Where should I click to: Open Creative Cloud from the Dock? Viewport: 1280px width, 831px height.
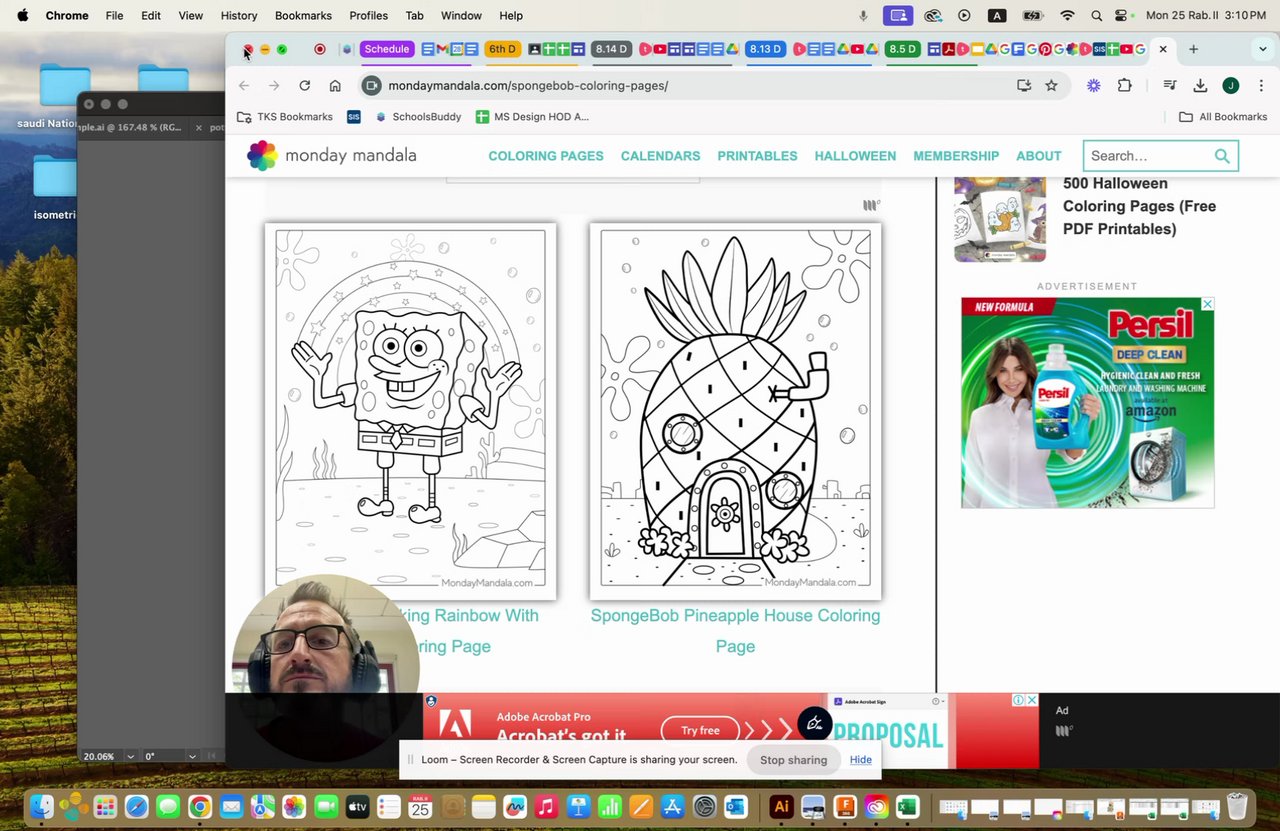point(876,806)
